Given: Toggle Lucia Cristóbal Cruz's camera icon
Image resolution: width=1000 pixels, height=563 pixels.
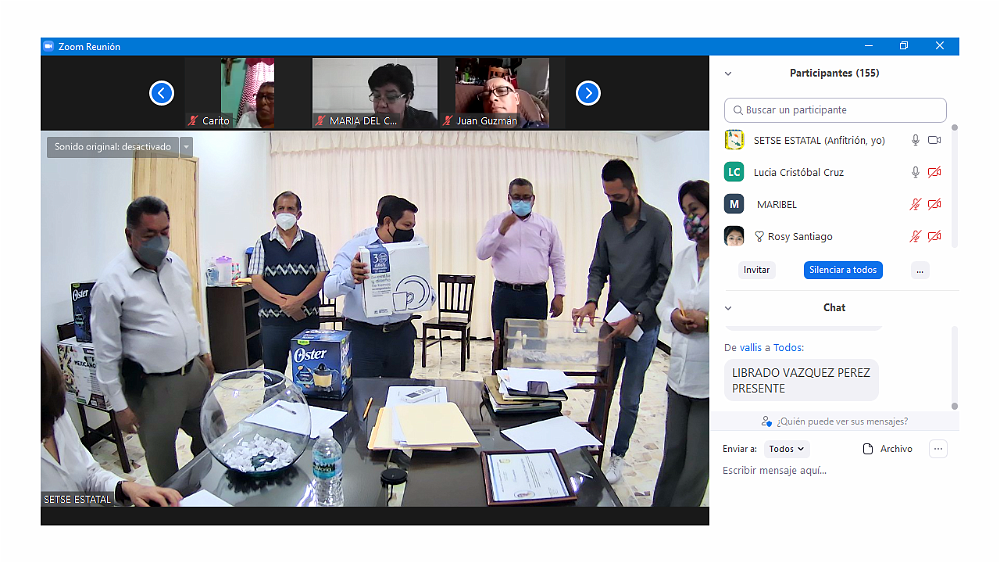Looking at the screenshot, I should (x=935, y=172).
